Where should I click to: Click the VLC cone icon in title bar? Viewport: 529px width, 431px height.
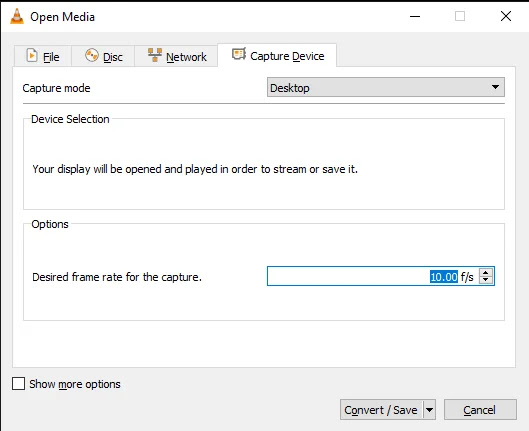[x=17, y=16]
